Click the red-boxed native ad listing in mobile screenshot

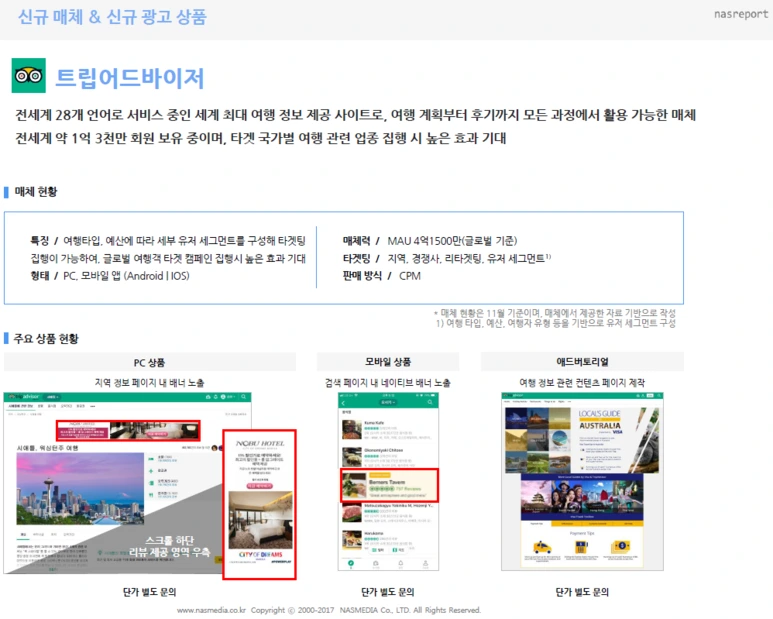click(x=389, y=485)
